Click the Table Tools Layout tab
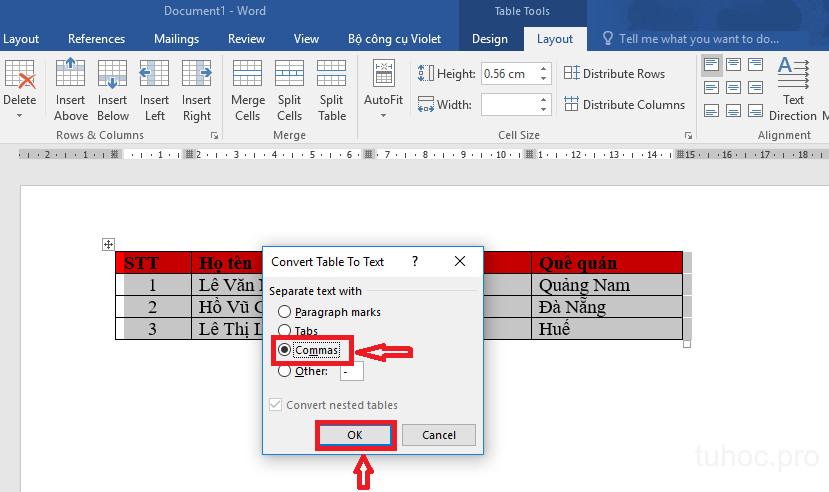The width and height of the screenshot is (829, 492). [555, 39]
